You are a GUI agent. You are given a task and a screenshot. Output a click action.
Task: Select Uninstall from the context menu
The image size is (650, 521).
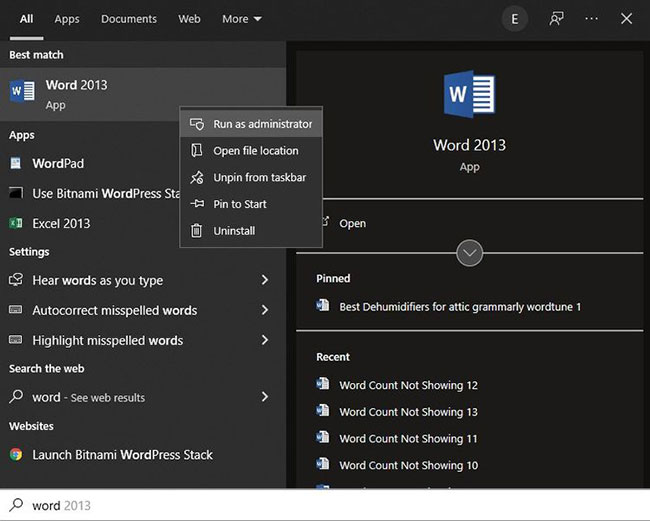point(234,231)
